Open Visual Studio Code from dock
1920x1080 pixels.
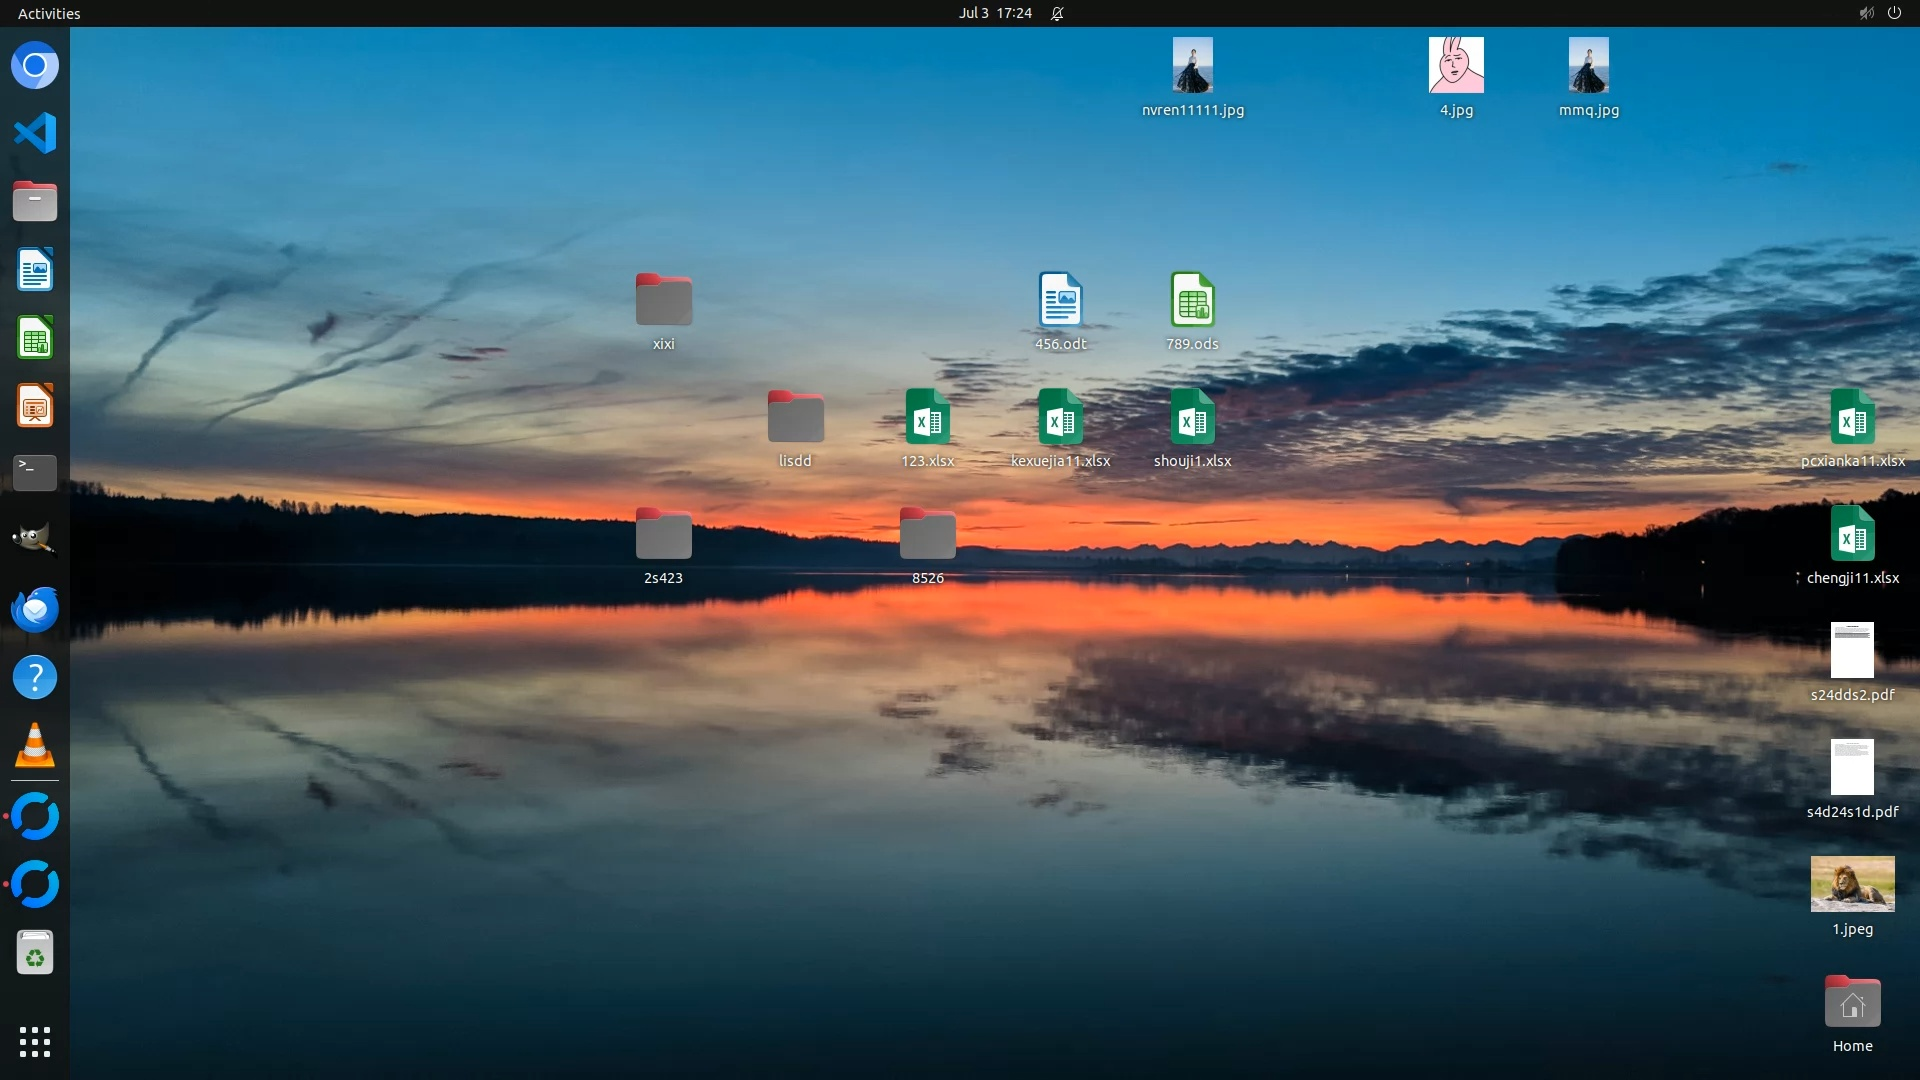click(35, 133)
